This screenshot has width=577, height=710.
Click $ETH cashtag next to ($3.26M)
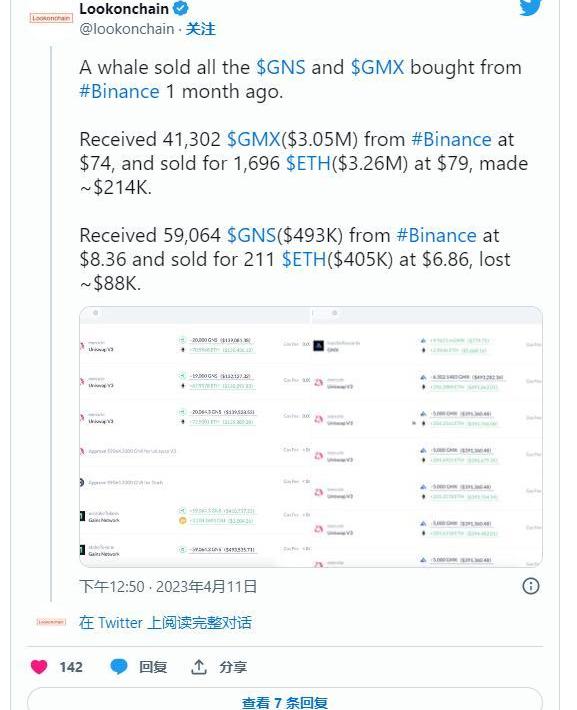tap(308, 163)
